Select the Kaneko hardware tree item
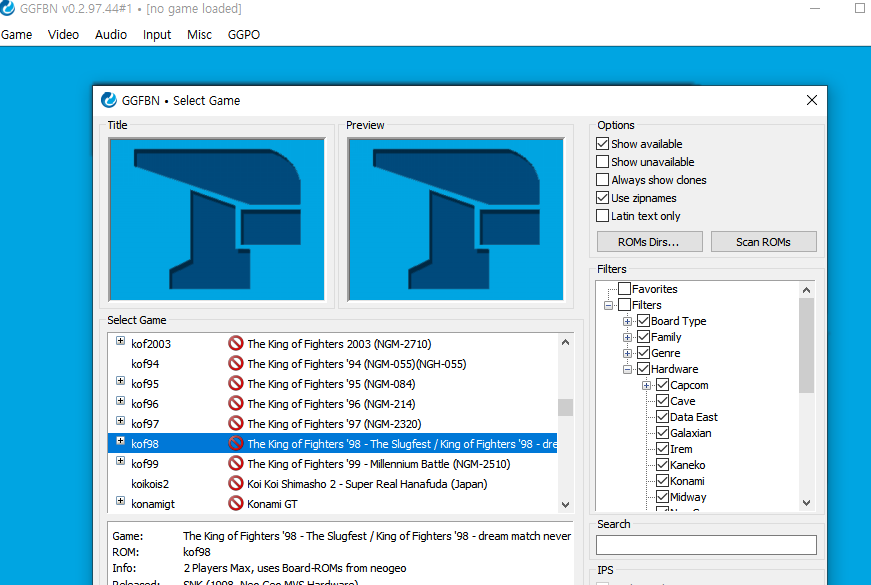Viewport: 871px width, 585px height. (688, 466)
